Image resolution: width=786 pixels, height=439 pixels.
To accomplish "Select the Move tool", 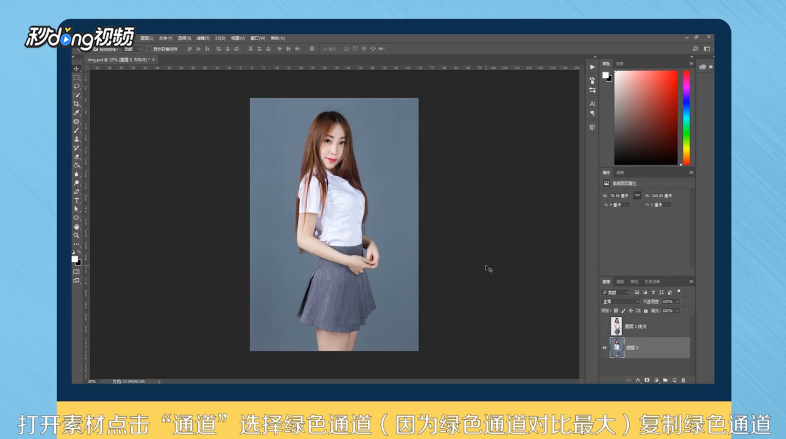I will click(x=77, y=69).
